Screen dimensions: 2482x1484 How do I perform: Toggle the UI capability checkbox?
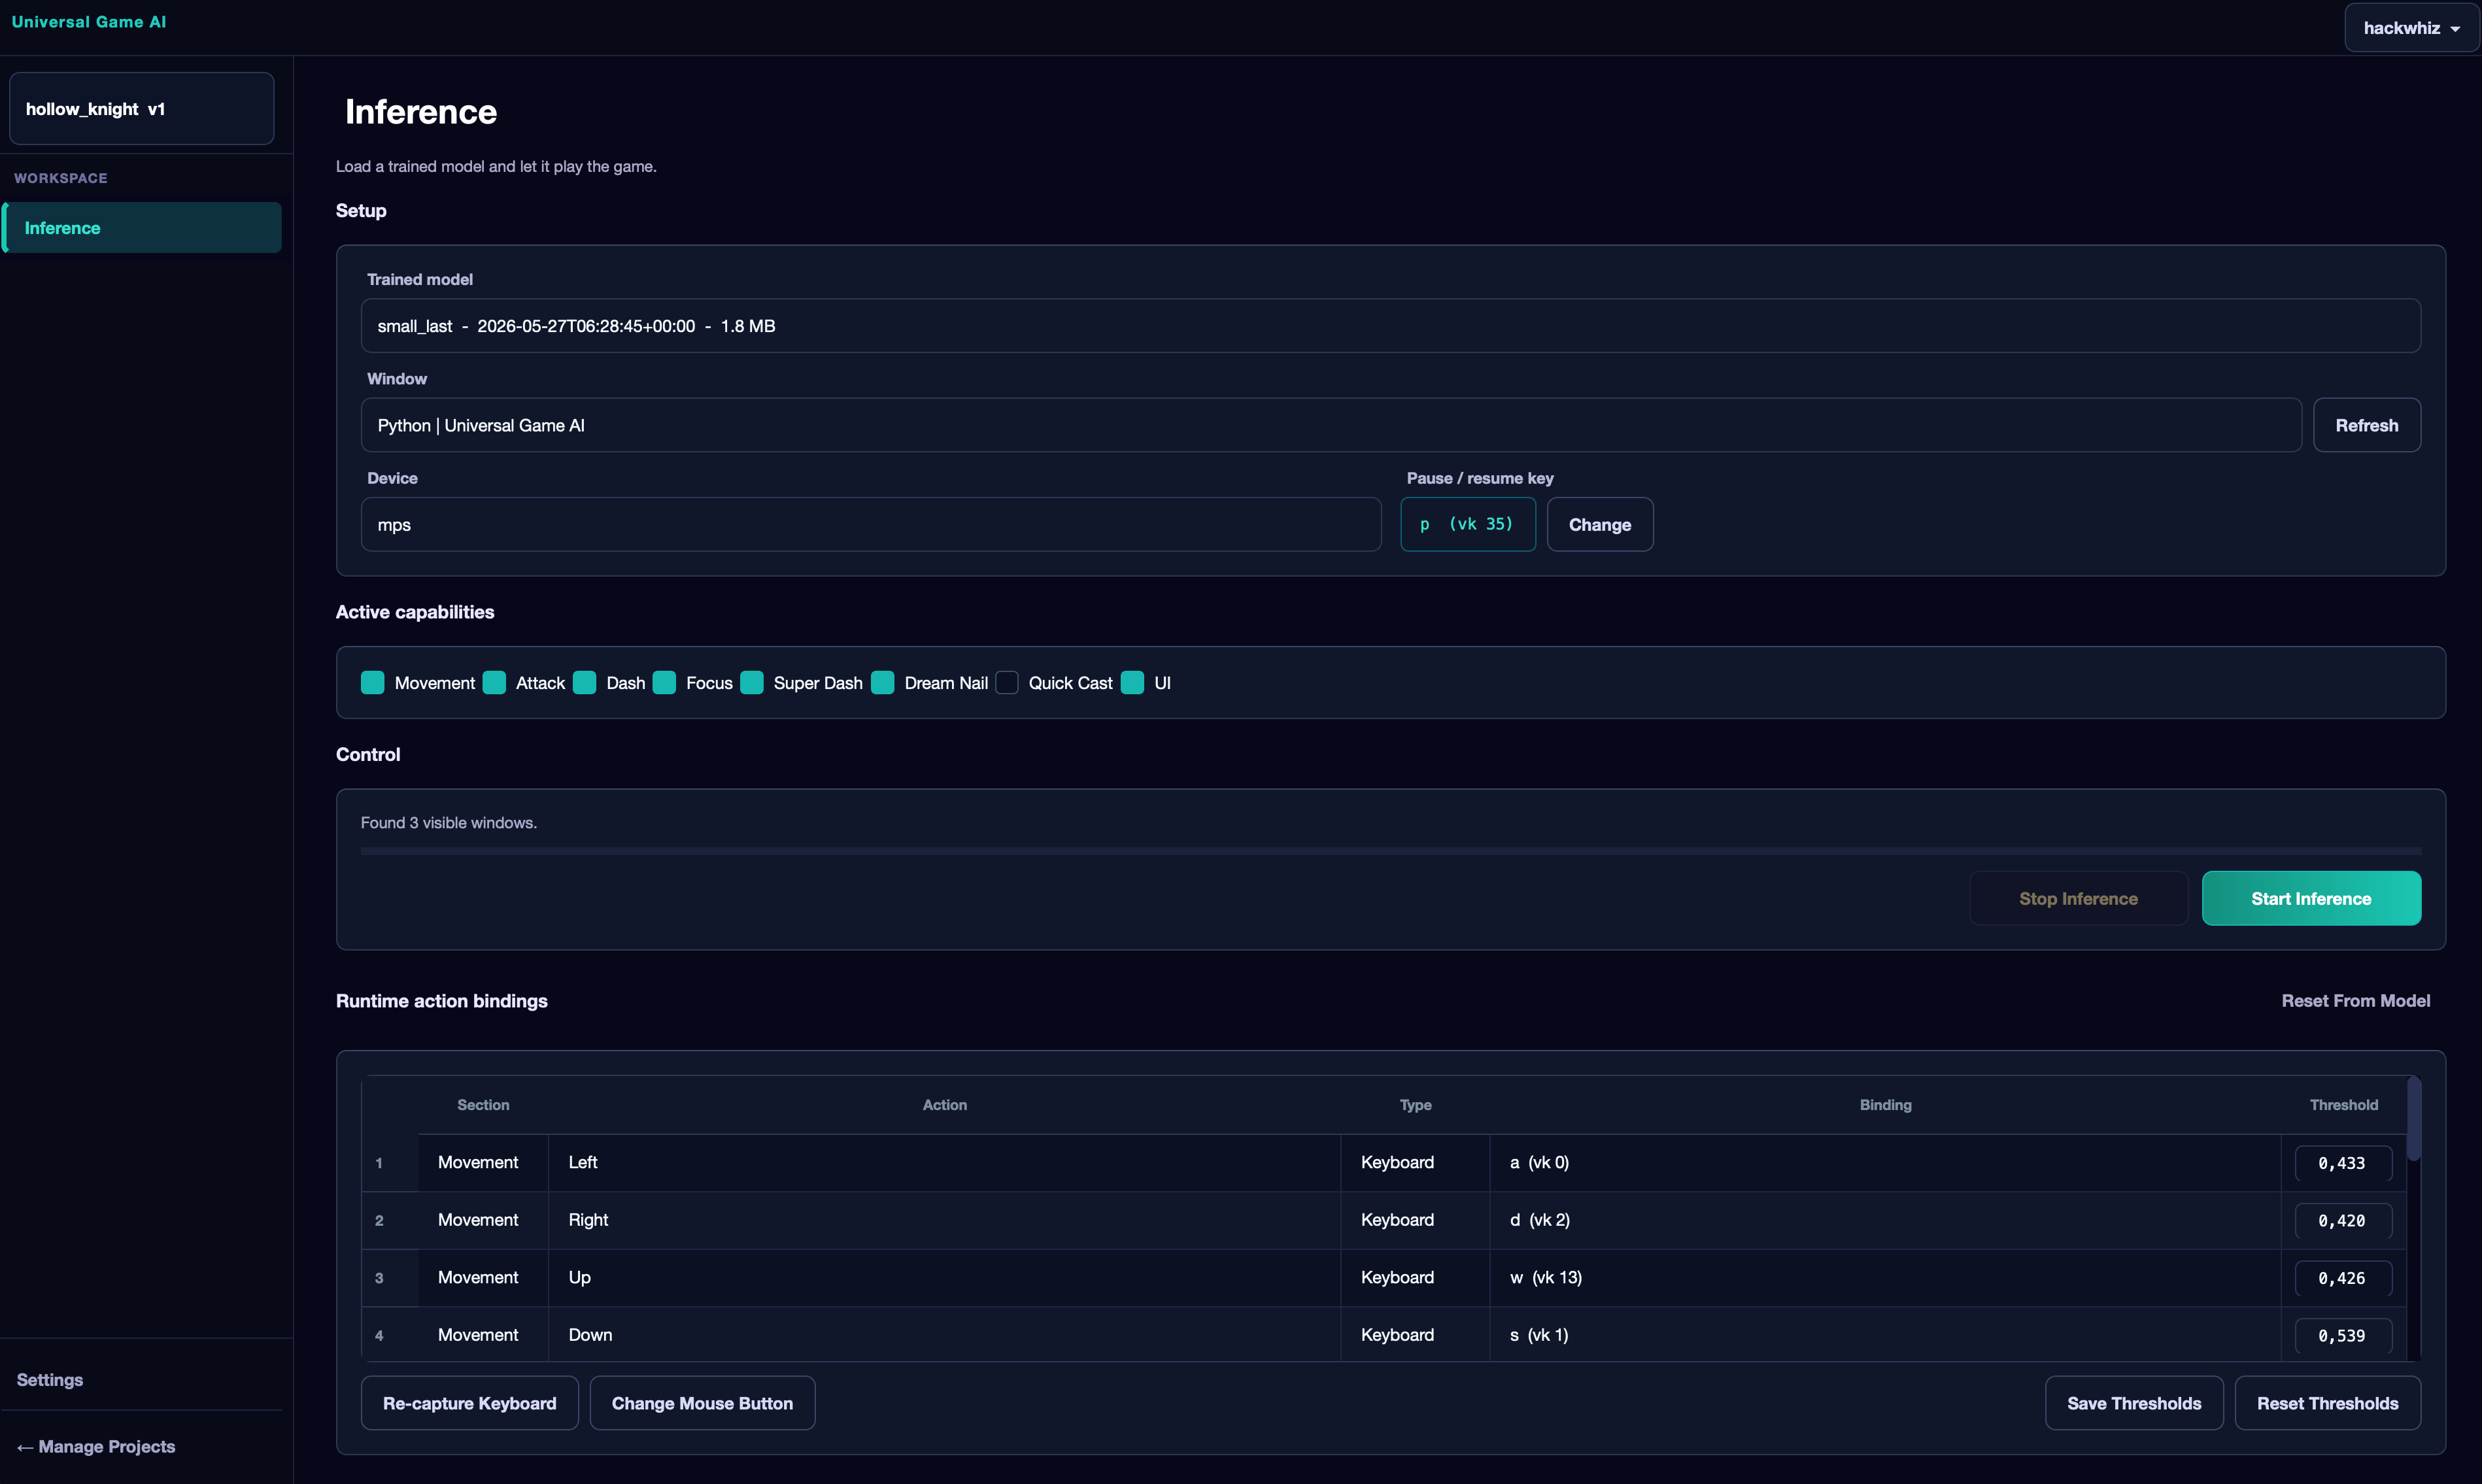[1132, 682]
